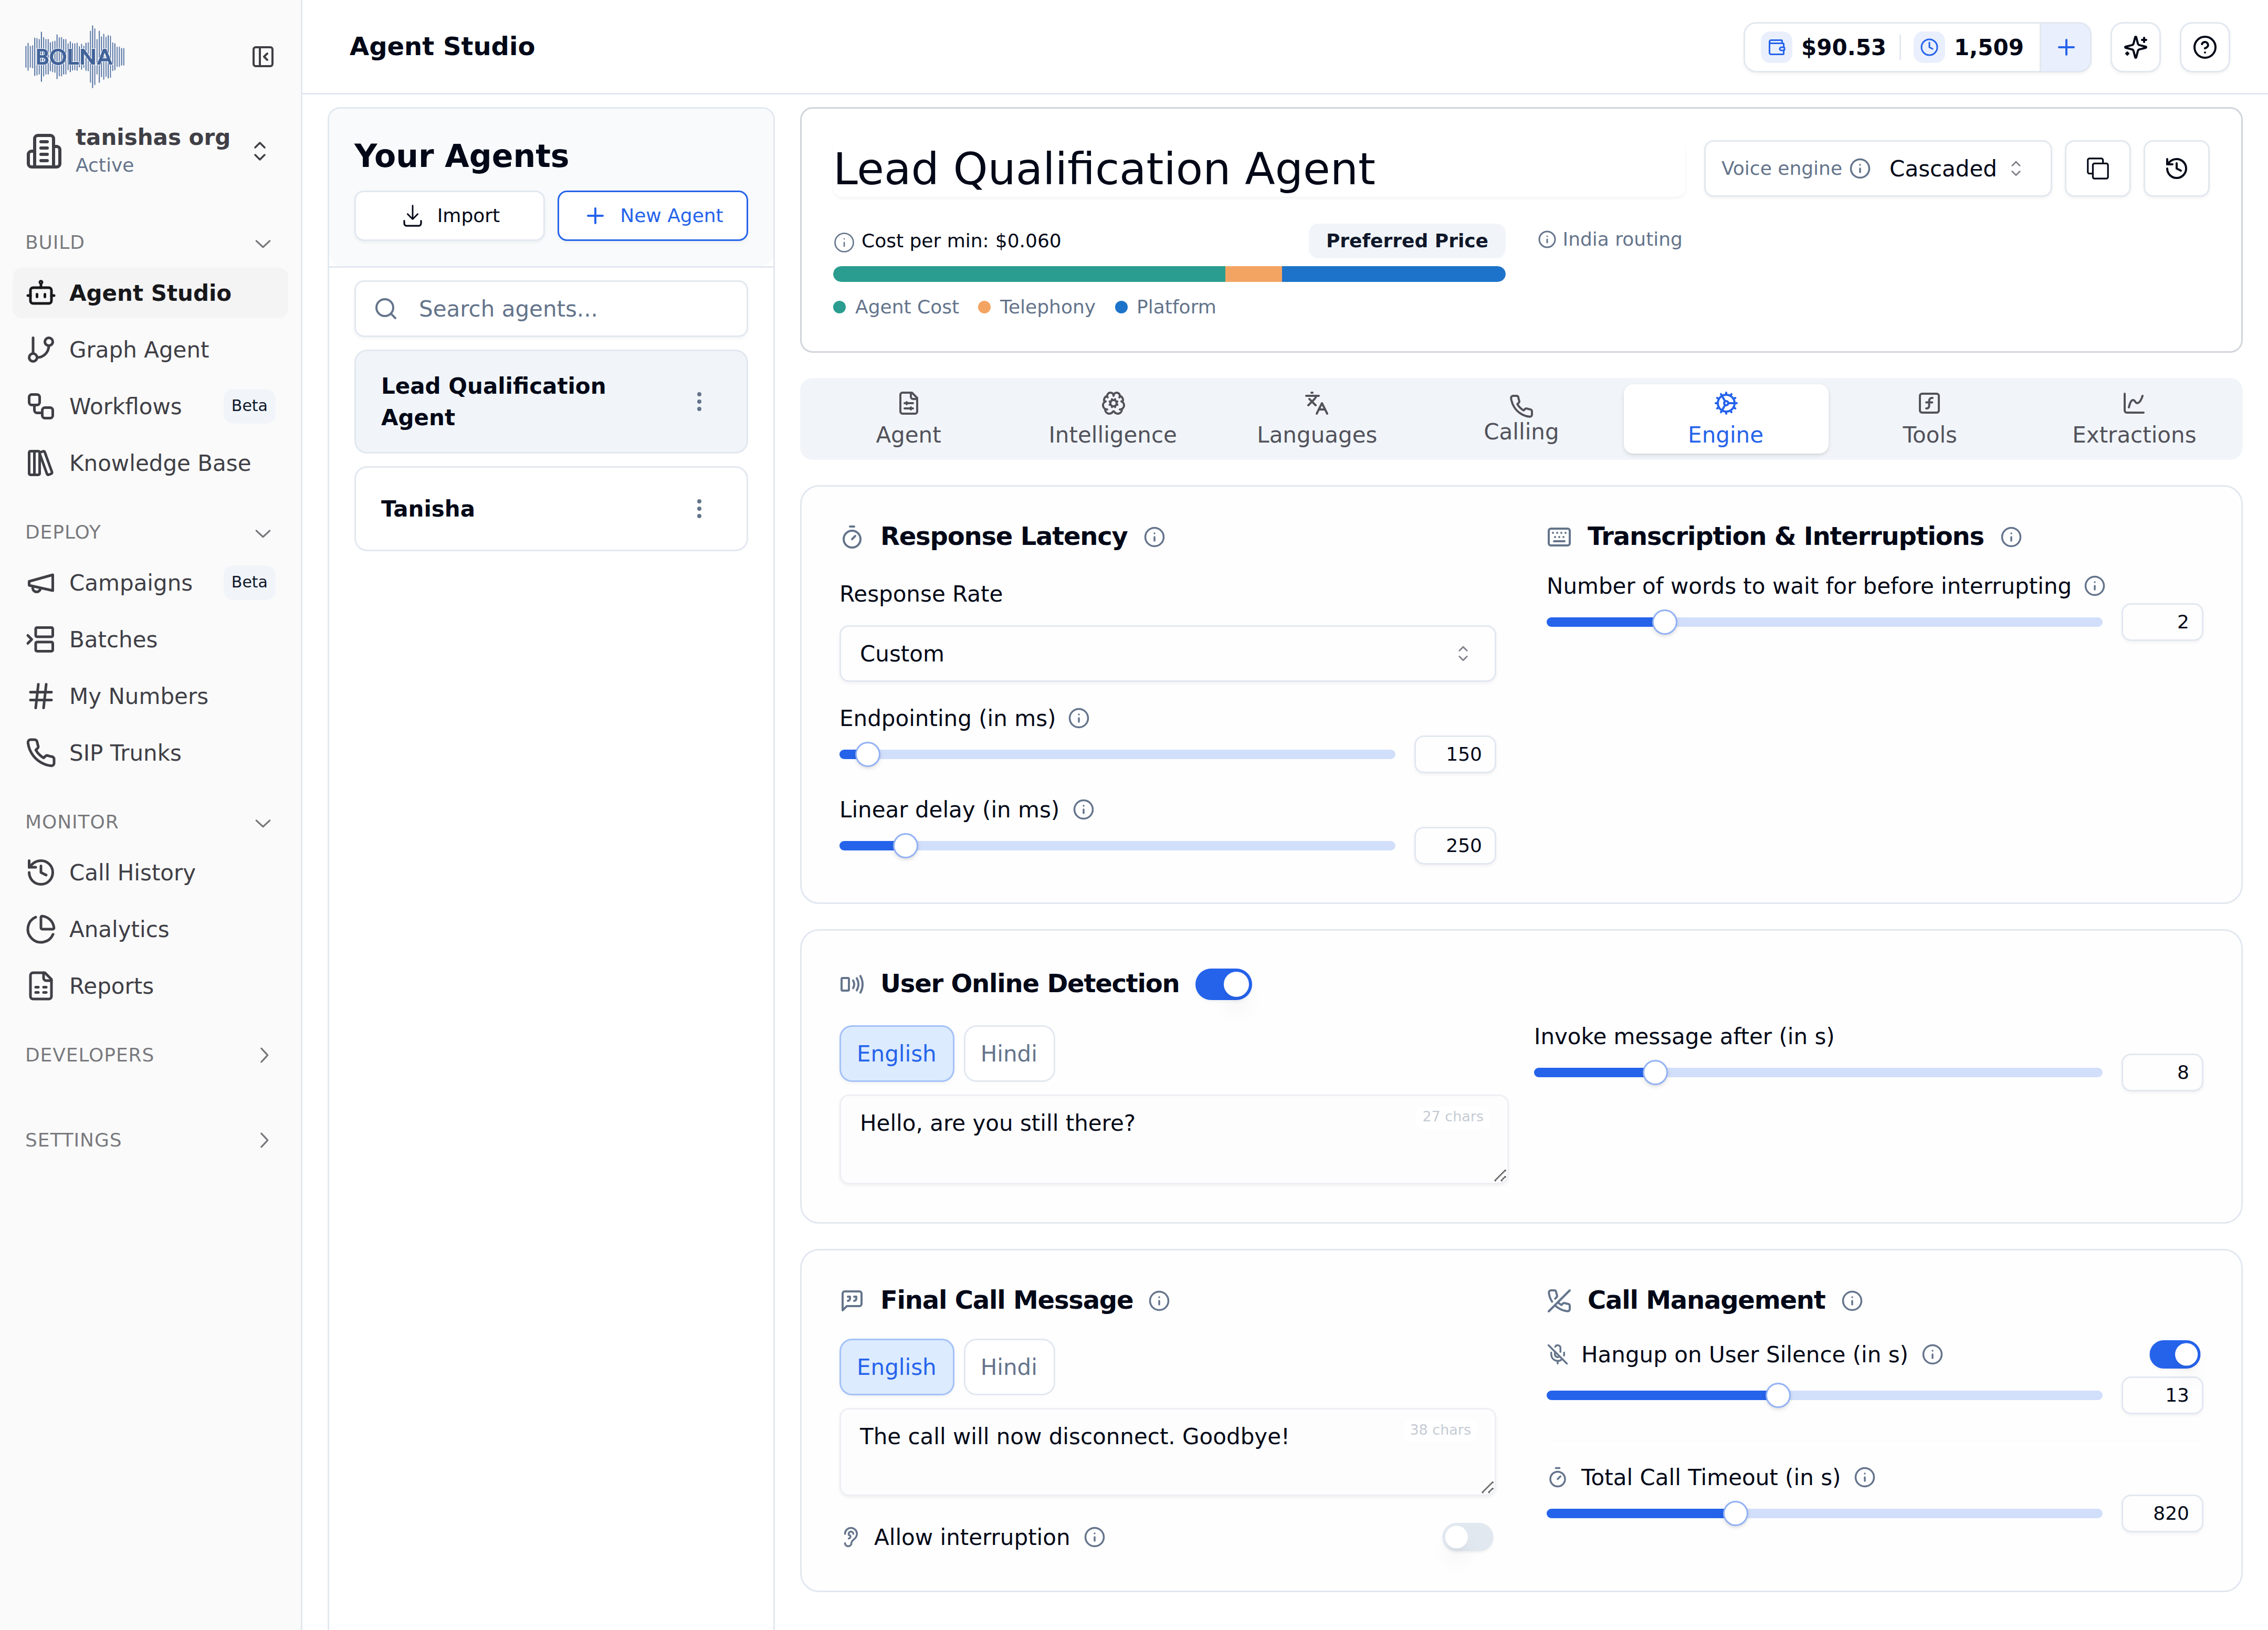
Task: Click the copy agent icon
Action: (2098, 168)
